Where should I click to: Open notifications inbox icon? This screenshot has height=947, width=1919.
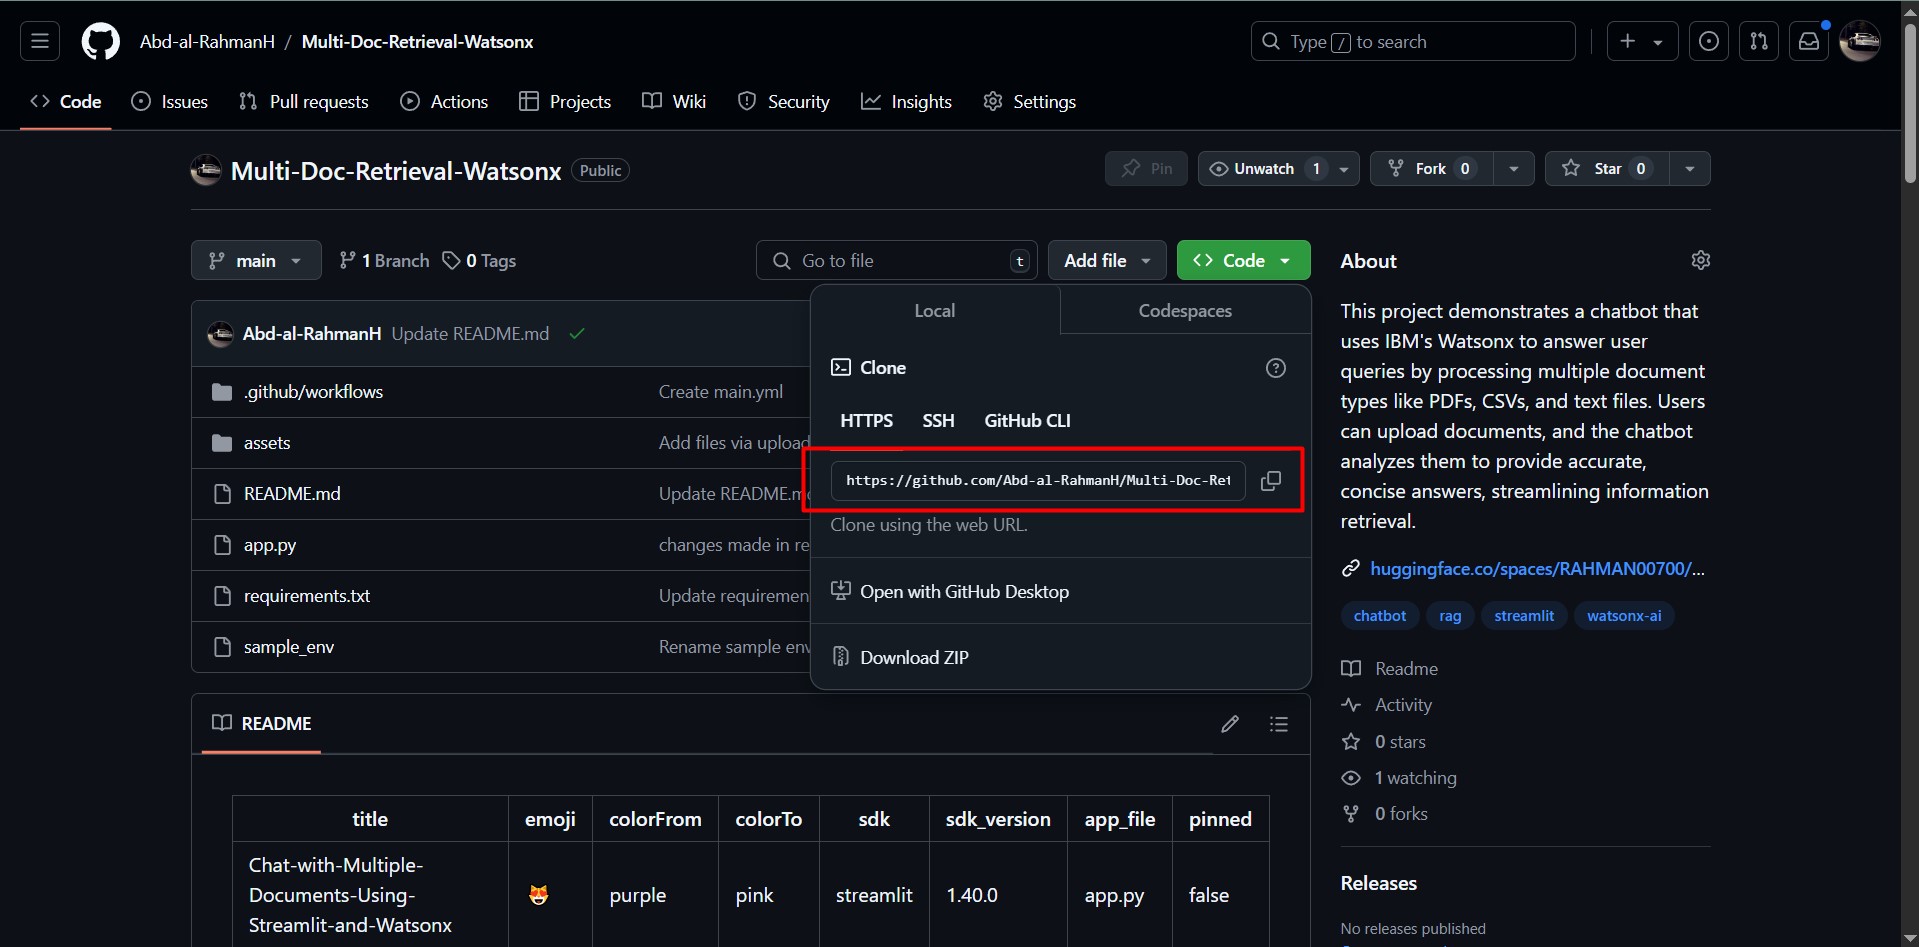click(1809, 41)
